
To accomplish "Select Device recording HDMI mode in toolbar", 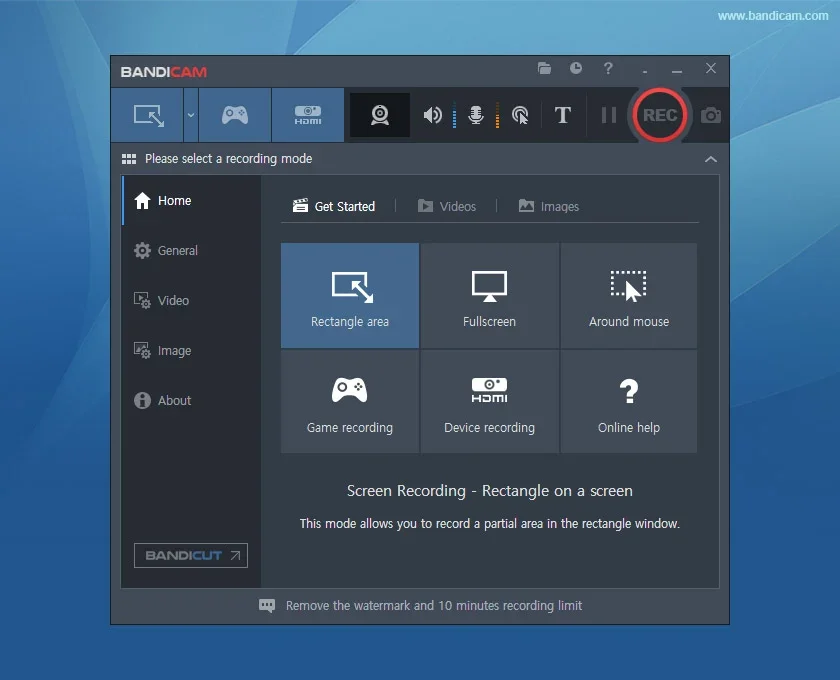I will (x=307, y=115).
